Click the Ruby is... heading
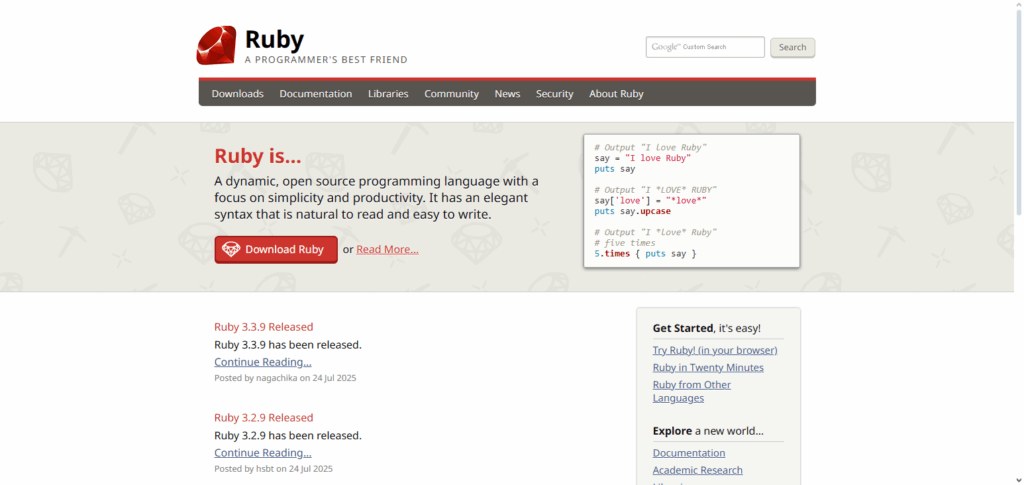The image size is (1024, 485). tap(257, 156)
